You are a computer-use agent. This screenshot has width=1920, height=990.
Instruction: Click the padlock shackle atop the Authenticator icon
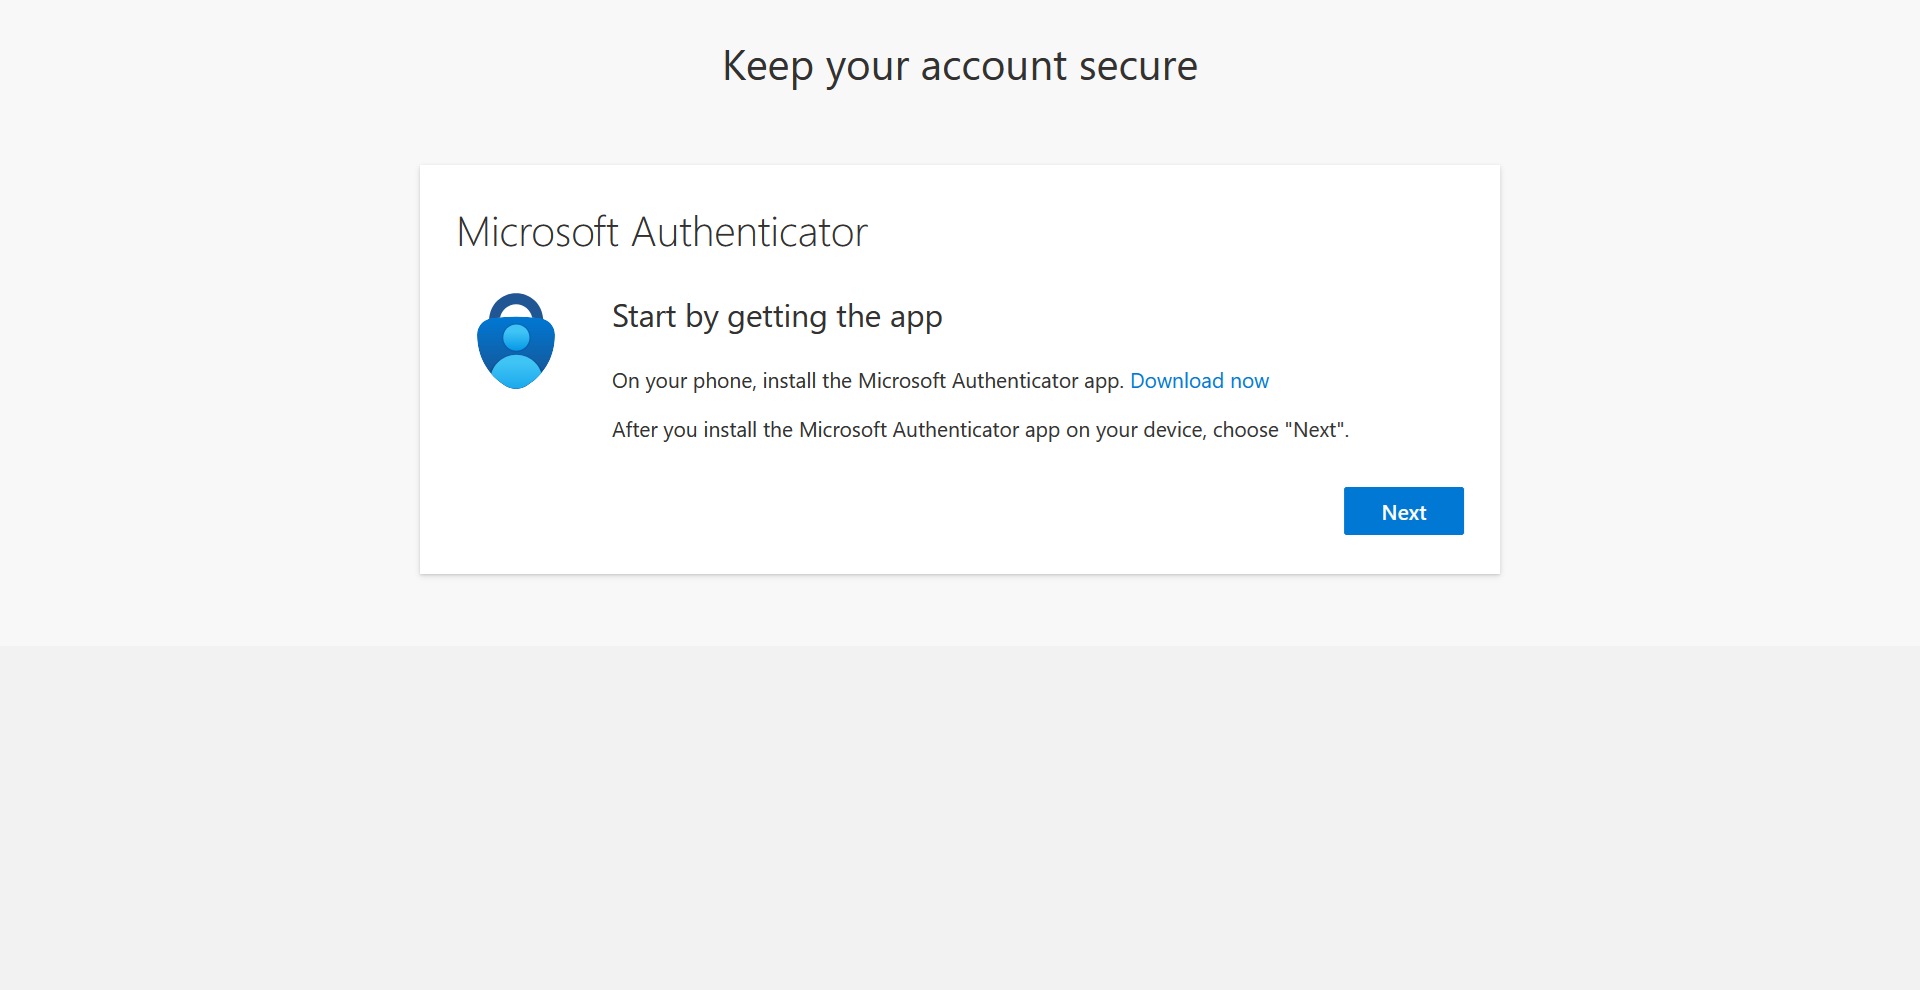[516, 303]
